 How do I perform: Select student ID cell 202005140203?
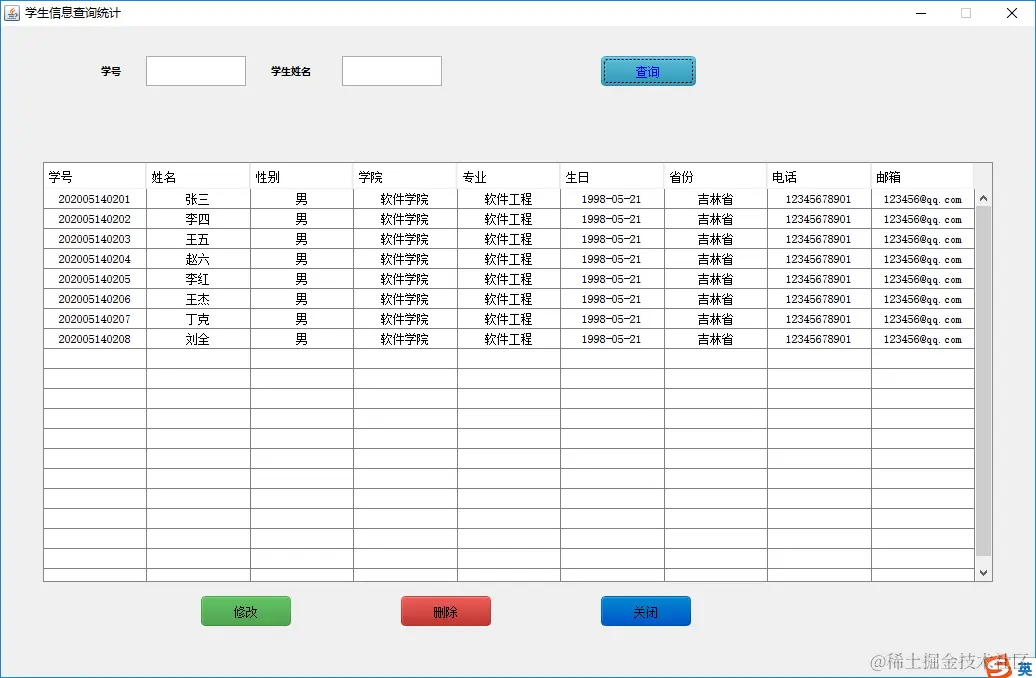click(x=94, y=239)
